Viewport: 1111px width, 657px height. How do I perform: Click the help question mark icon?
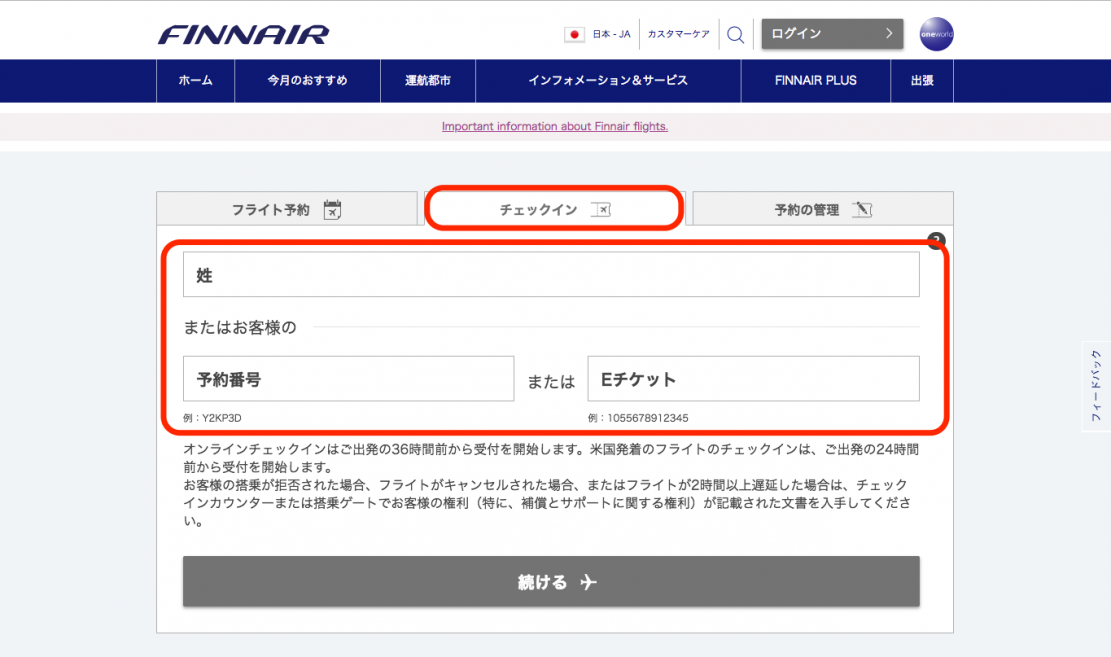pyautogui.click(x=936, y=241)
